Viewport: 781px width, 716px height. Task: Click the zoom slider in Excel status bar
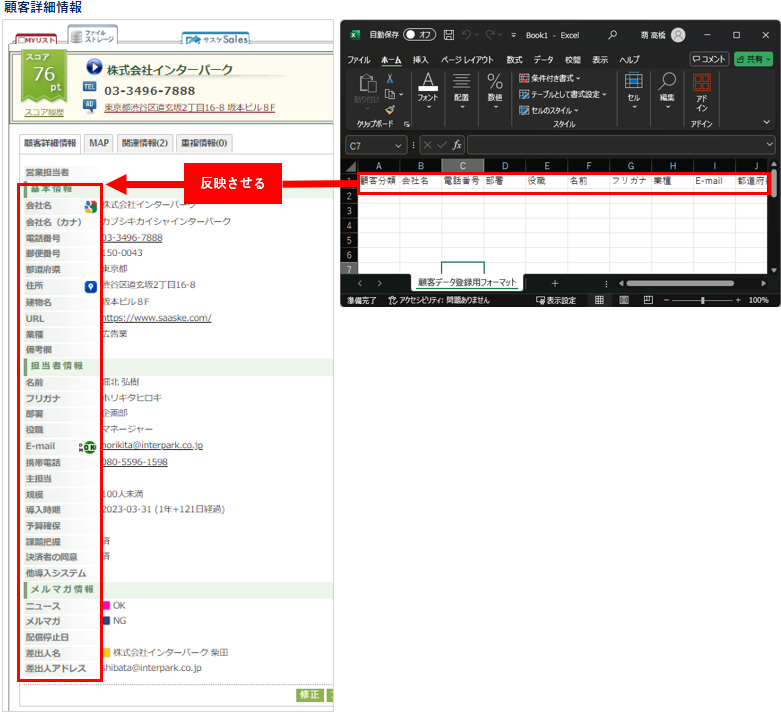(702, 300)
